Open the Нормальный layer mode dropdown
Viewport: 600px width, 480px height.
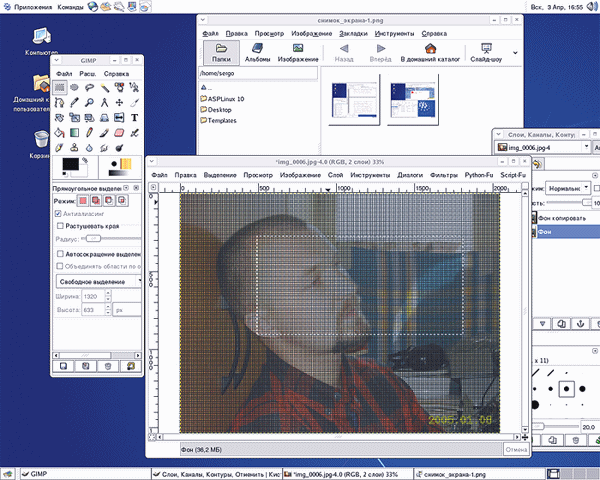568,188
